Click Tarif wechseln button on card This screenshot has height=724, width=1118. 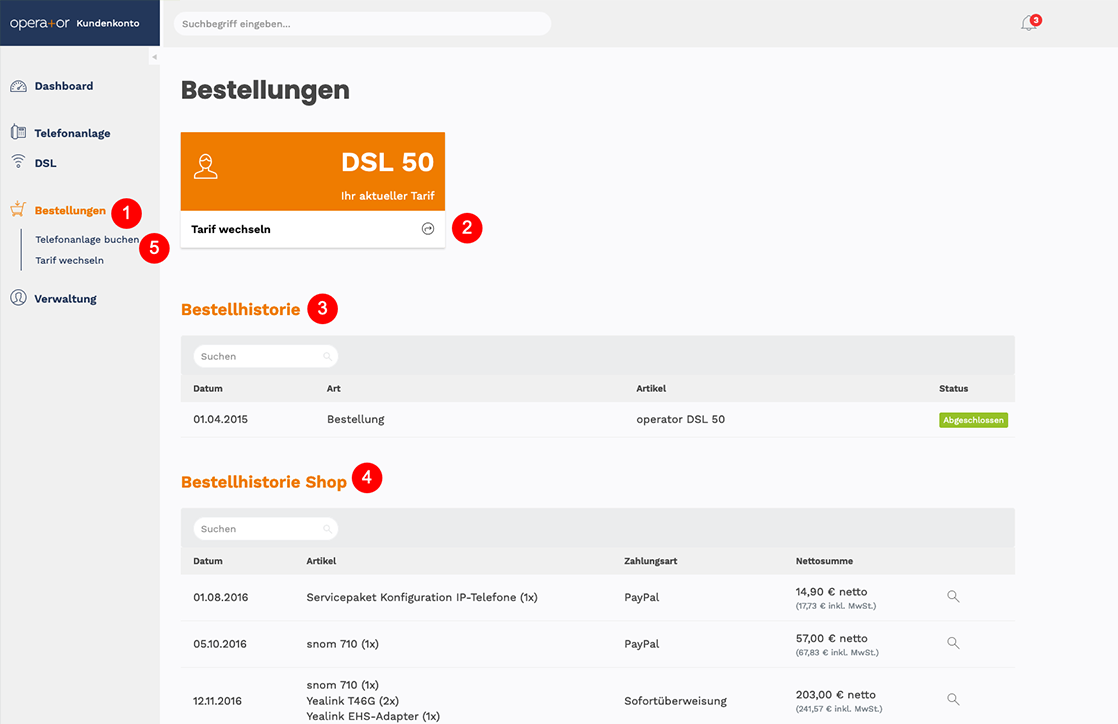pyautogui.click(x=312, y=229)
